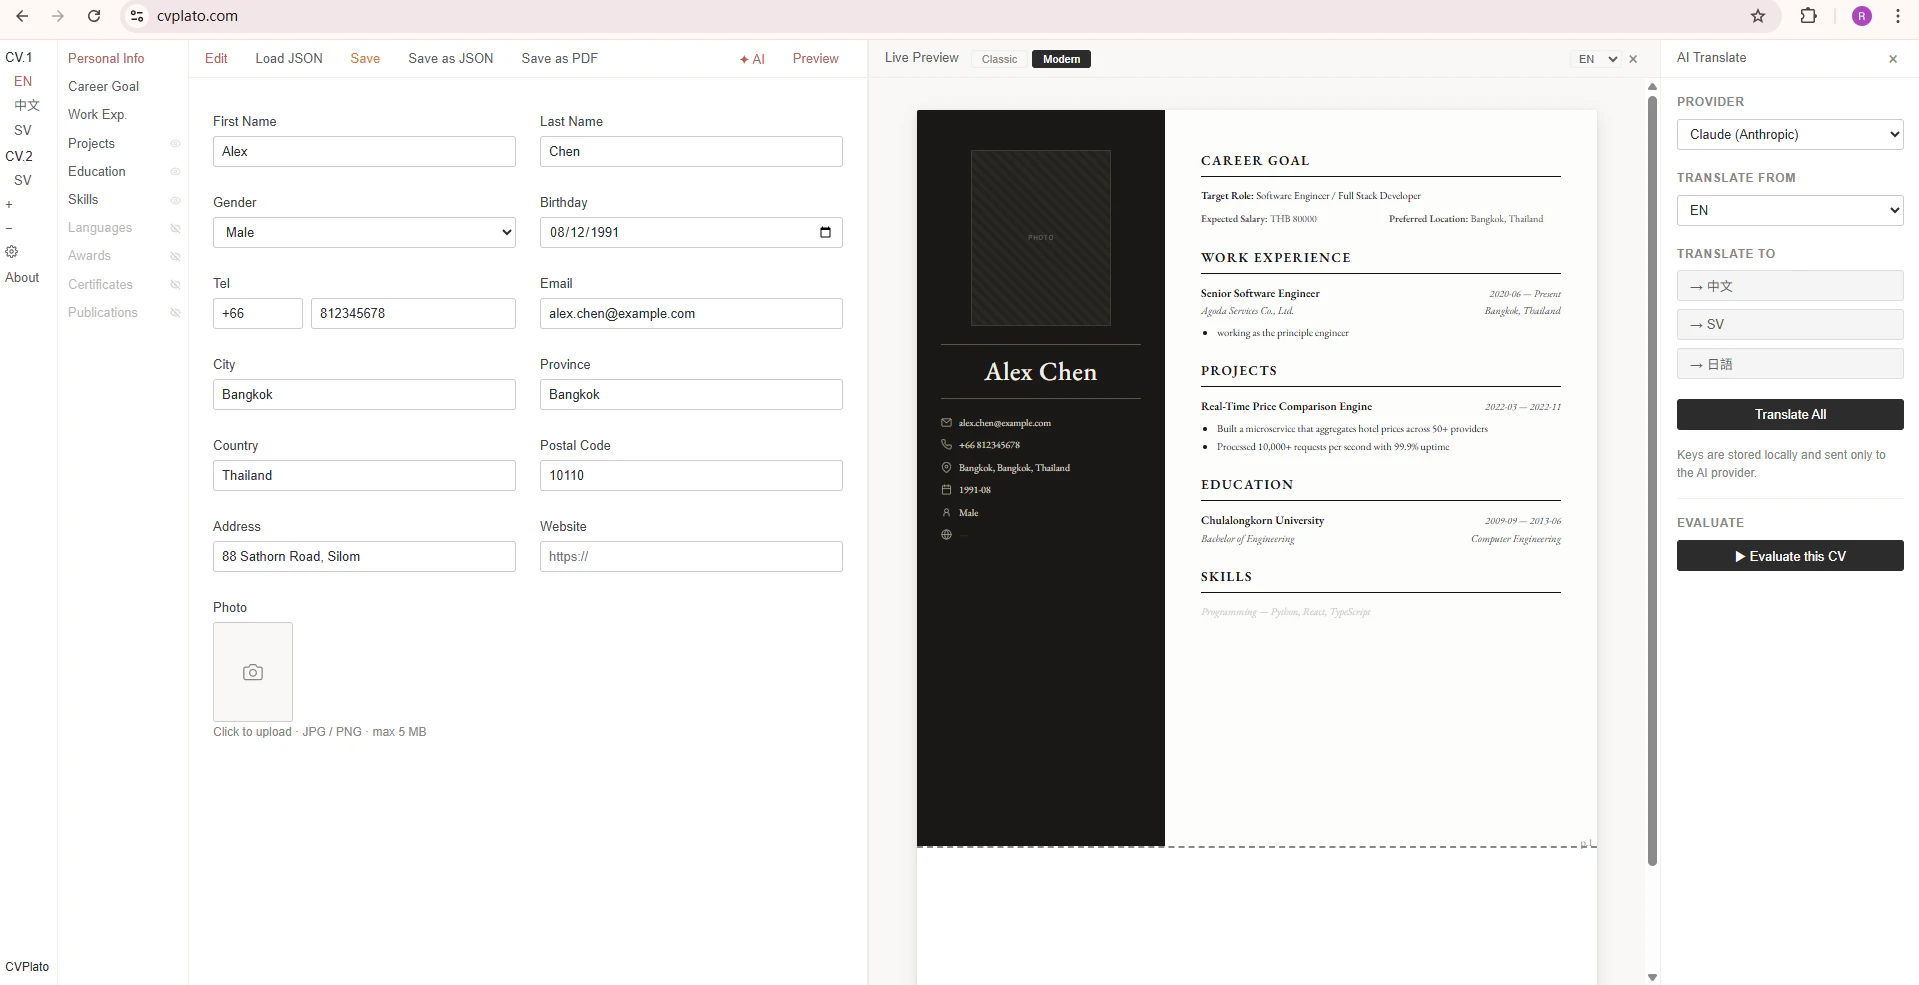The height and width of the screenshot is (985, 1919).
Task: Click photo placeholder in CV preview
Action: pos(1040,238)
